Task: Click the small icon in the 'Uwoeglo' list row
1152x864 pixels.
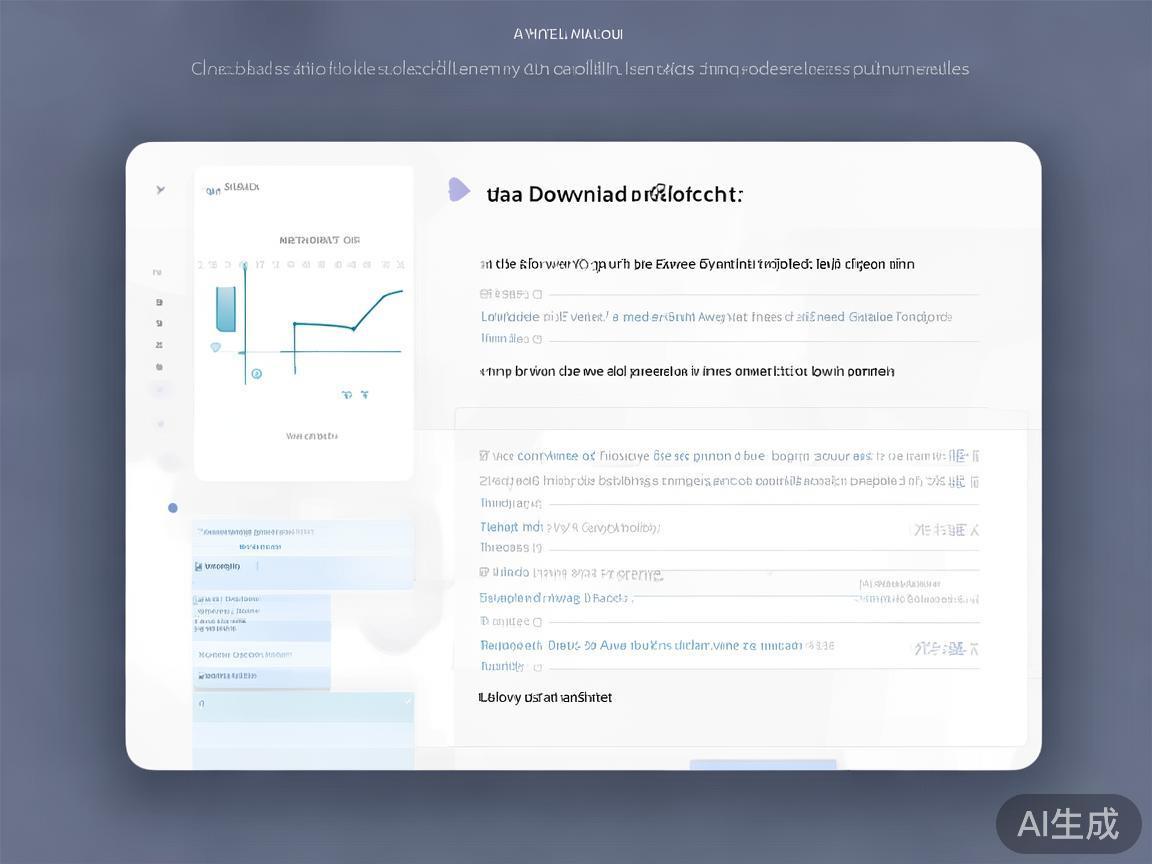Action: pos(198,566)
